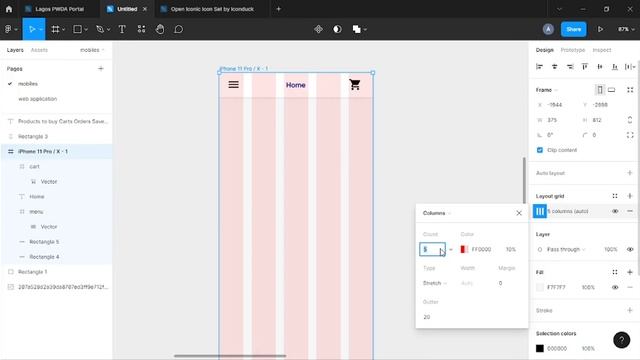
Task: Select the Move tool
Action: pos(32,29)
